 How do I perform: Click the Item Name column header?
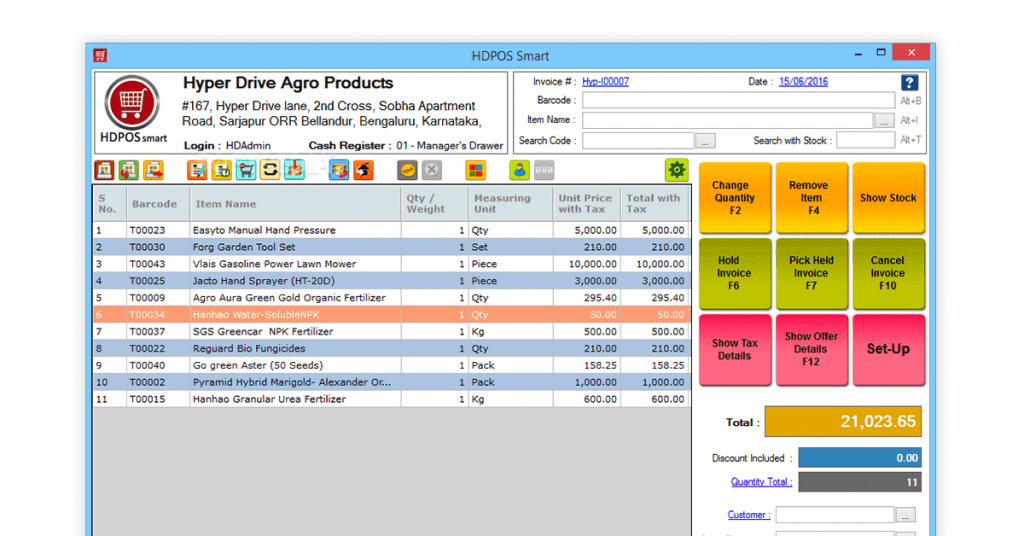[295, 204]
